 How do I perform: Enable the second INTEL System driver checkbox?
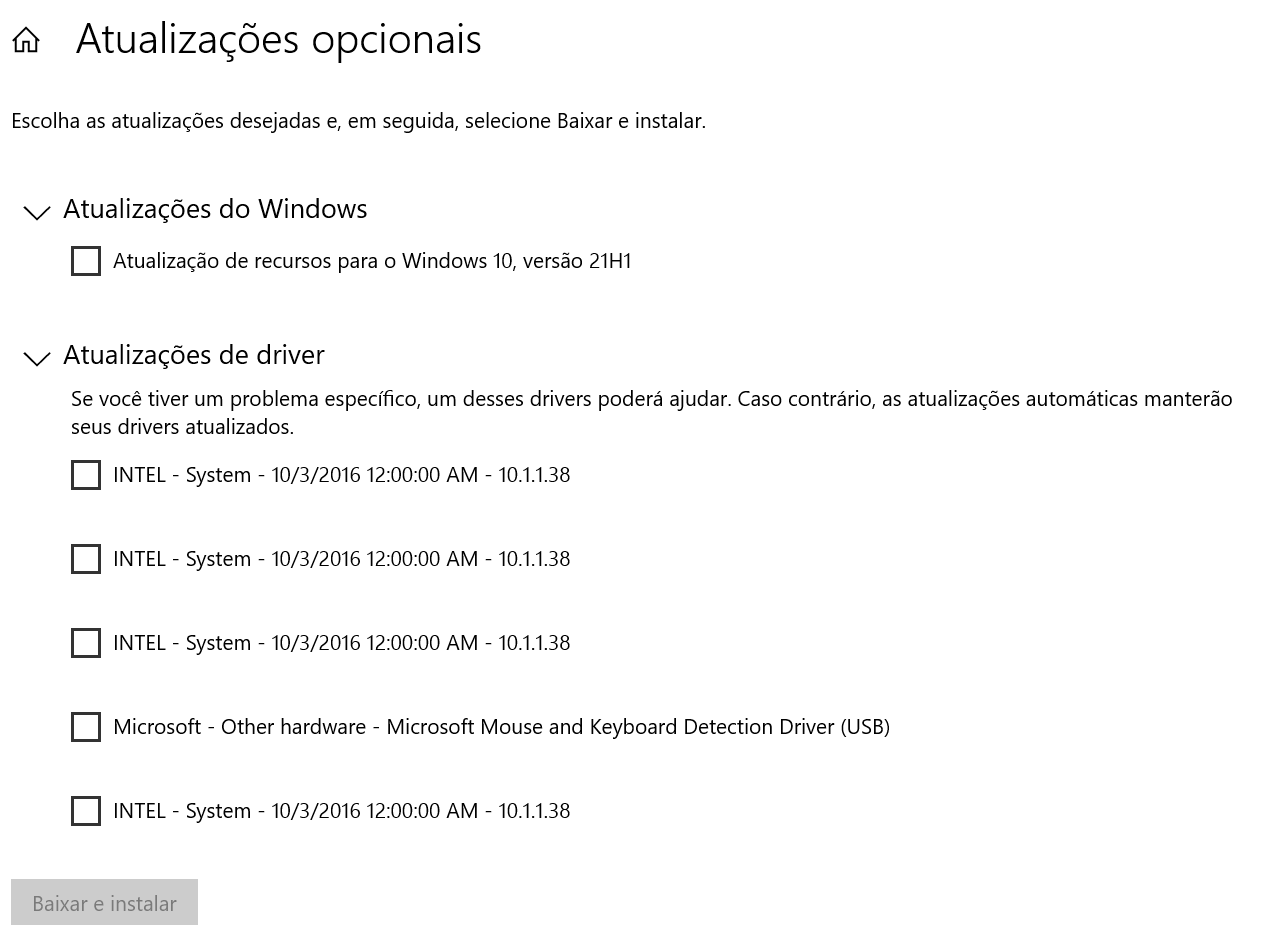(x=86, y=559)
